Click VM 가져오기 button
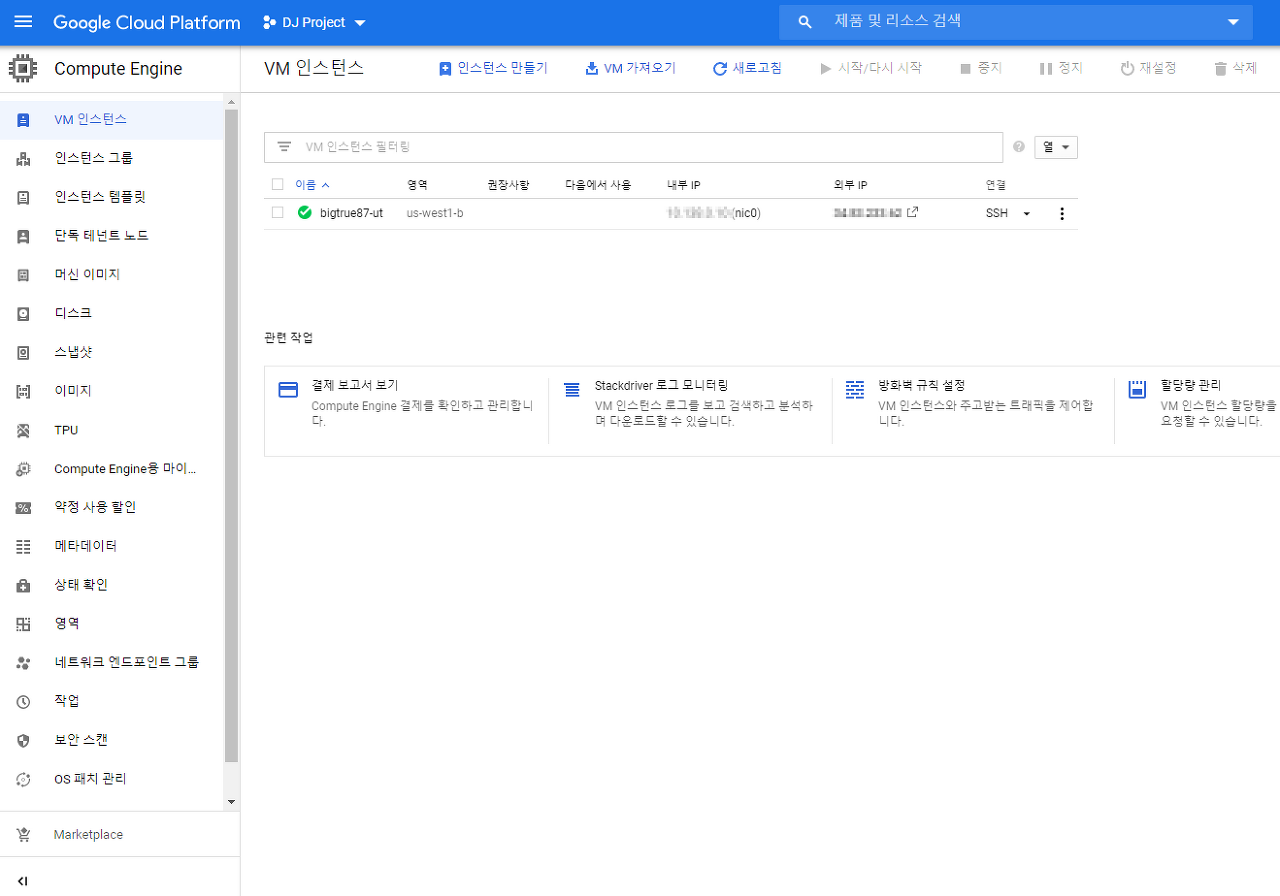1280x896 pixels. (631, 68)
